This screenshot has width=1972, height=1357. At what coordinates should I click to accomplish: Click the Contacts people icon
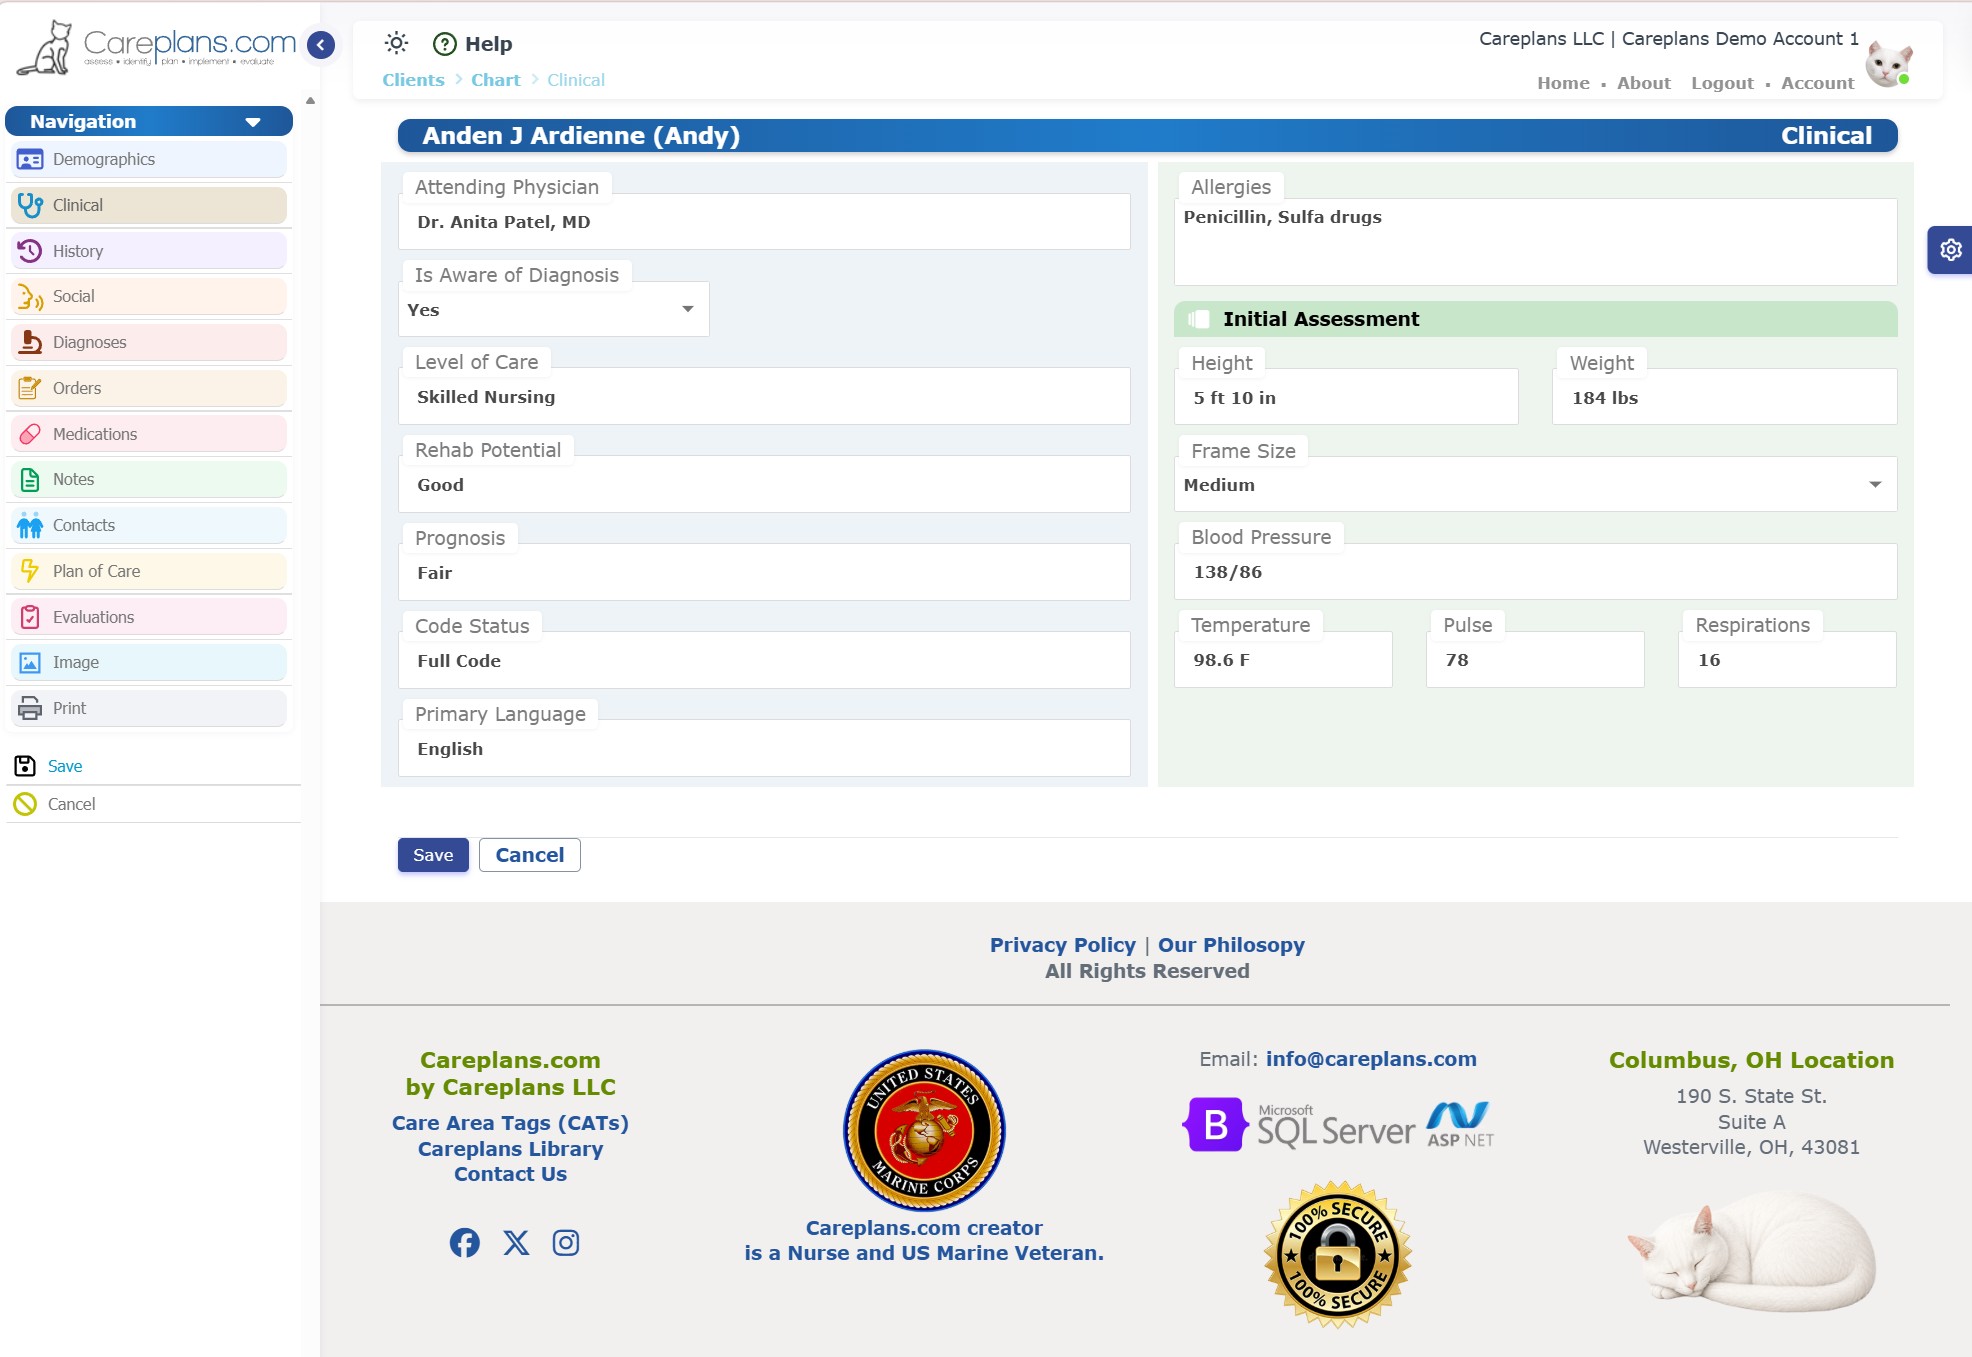(x=30, y=526)
